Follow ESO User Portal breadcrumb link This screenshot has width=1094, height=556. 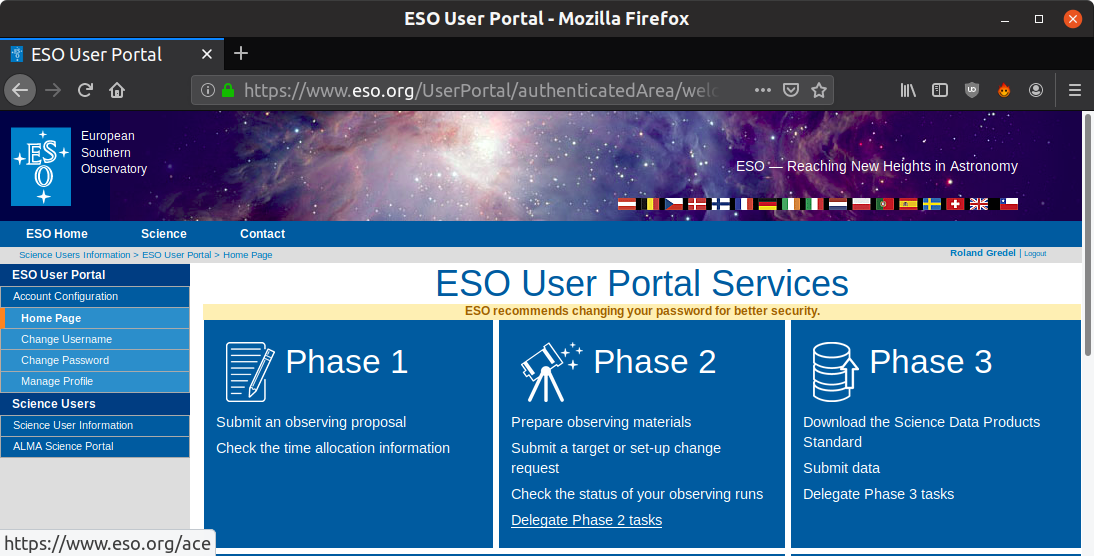coord(177,255)
